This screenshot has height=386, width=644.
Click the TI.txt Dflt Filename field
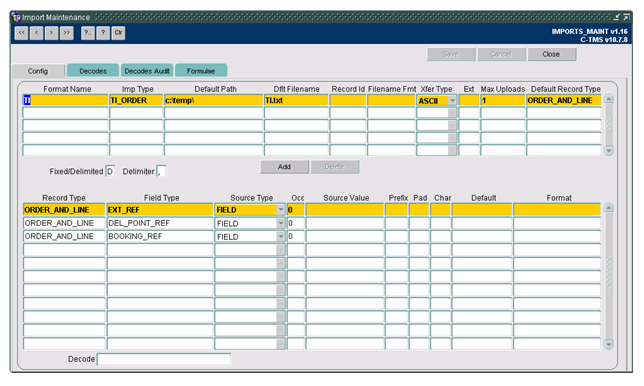tap(296, 100)
